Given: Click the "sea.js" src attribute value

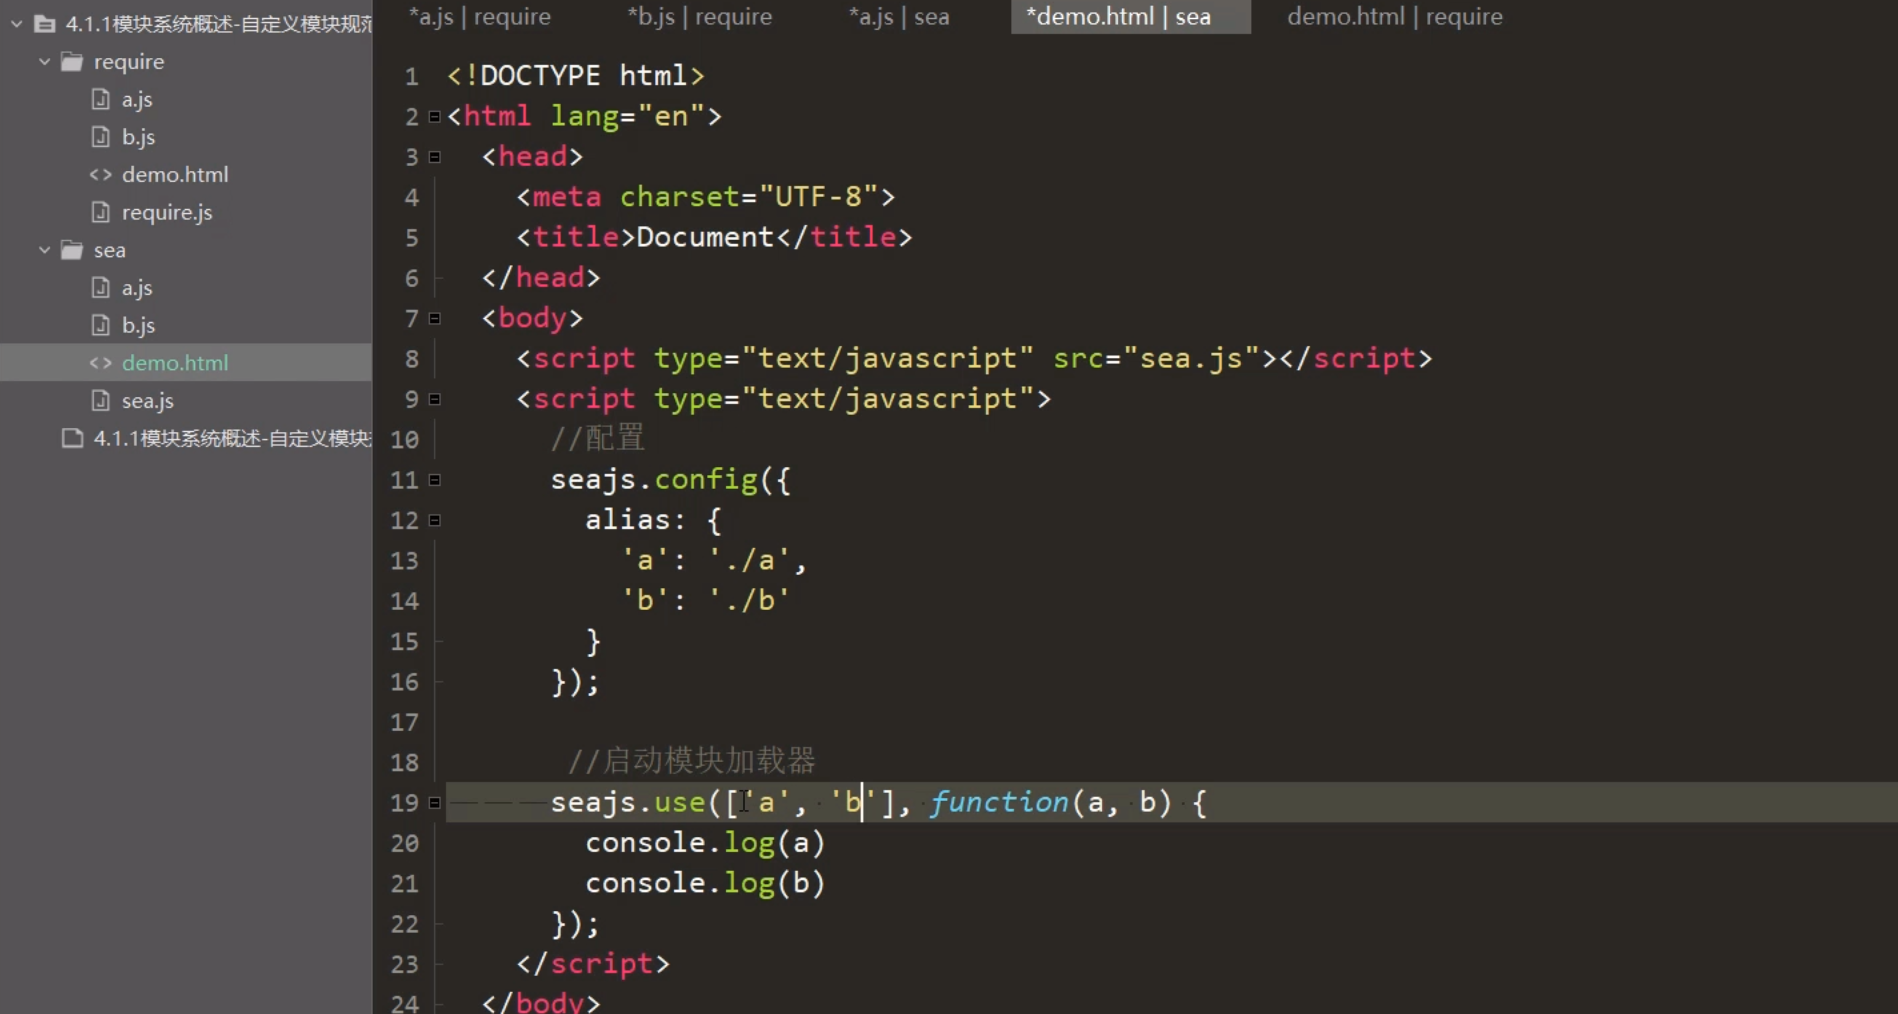Looking at the screenshot, I should point(1192,358).
